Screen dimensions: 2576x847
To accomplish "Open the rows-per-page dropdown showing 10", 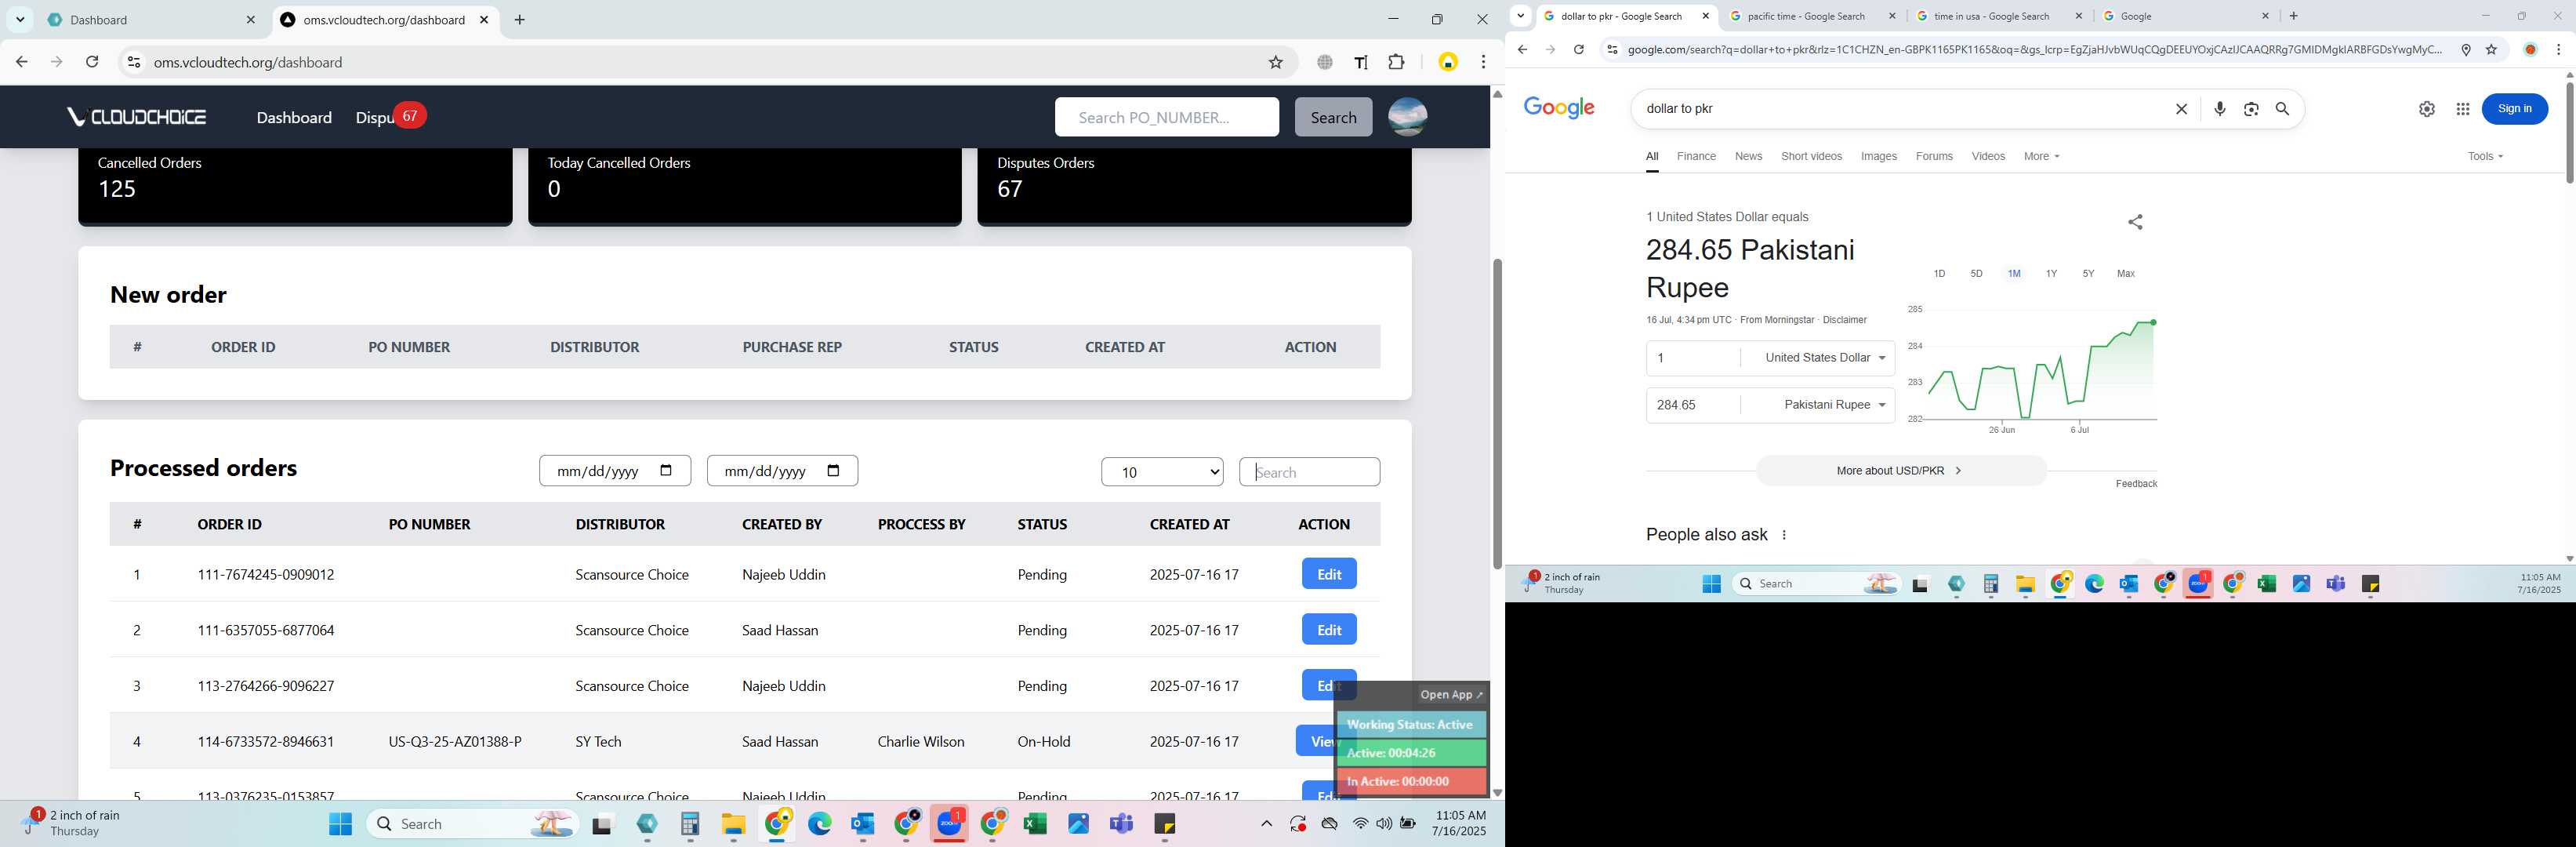I will (x=1162, y=472).
